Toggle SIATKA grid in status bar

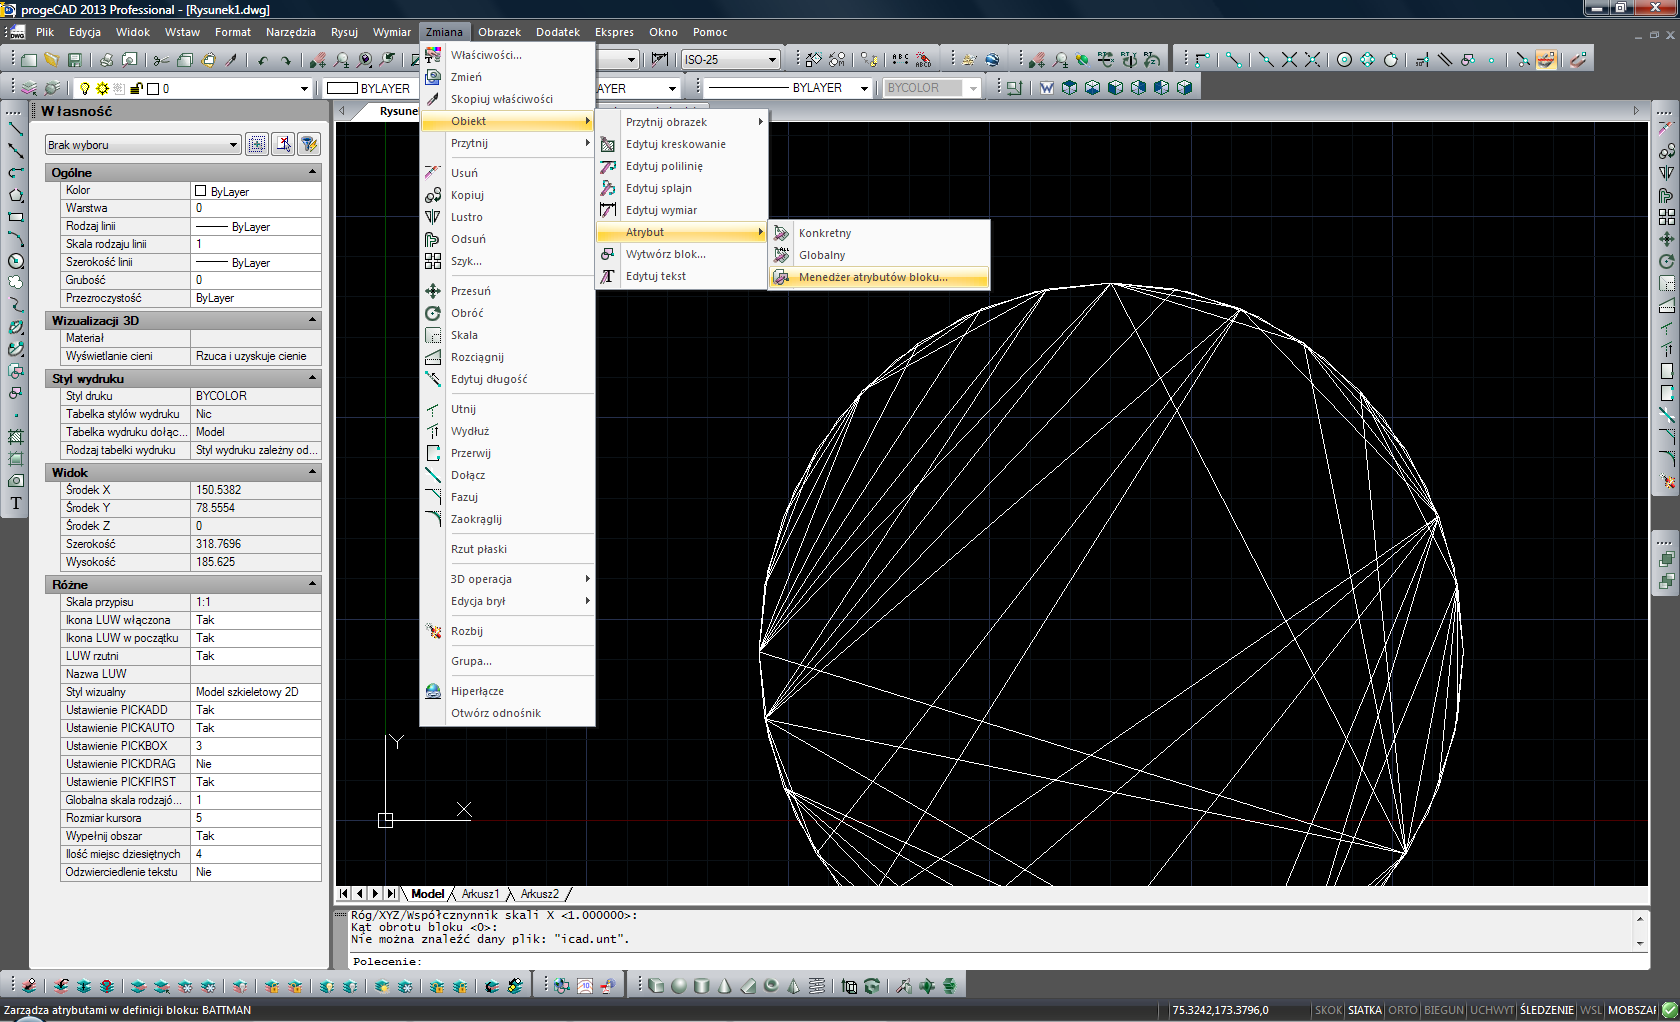tap(1364, 1010)
